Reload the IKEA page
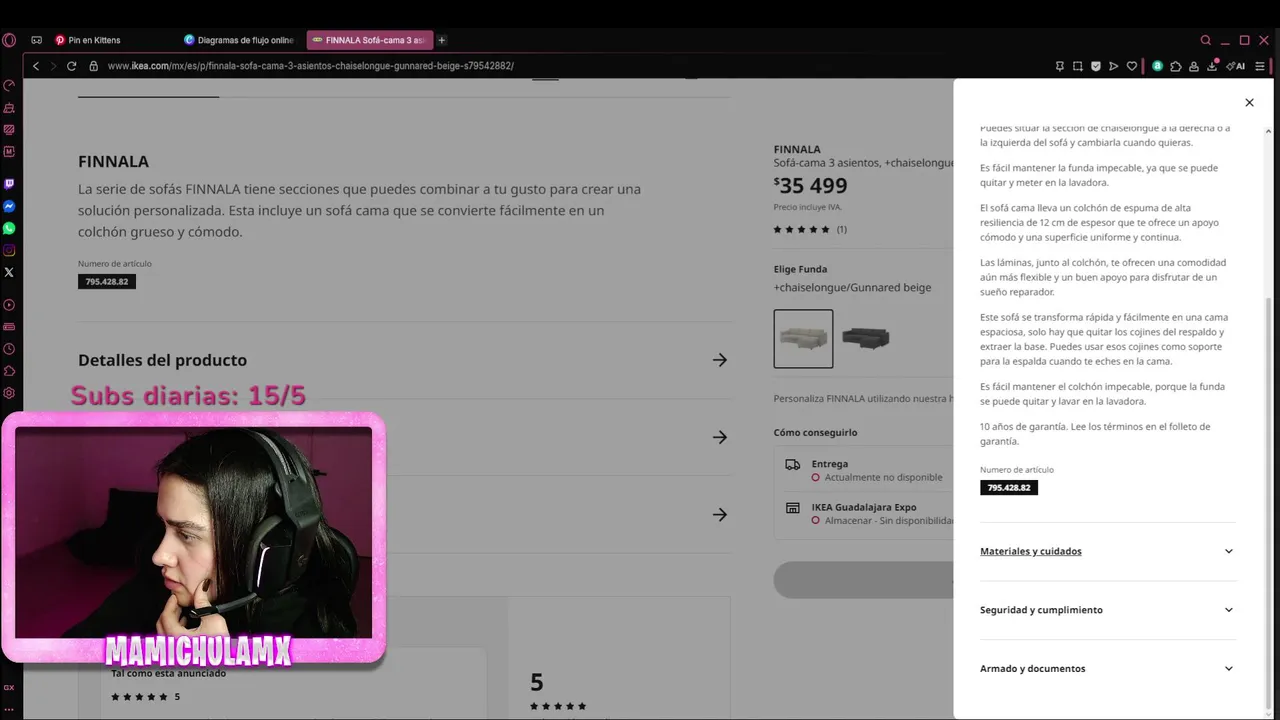Viewport: 1280px width, 720px height. point(71,66)
